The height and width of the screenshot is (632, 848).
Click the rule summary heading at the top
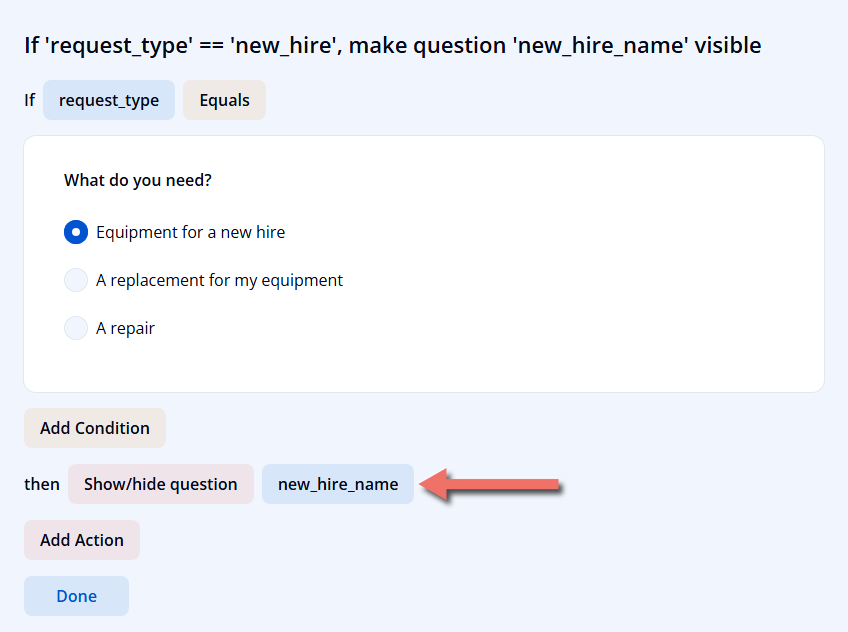[x=393, y=45]
